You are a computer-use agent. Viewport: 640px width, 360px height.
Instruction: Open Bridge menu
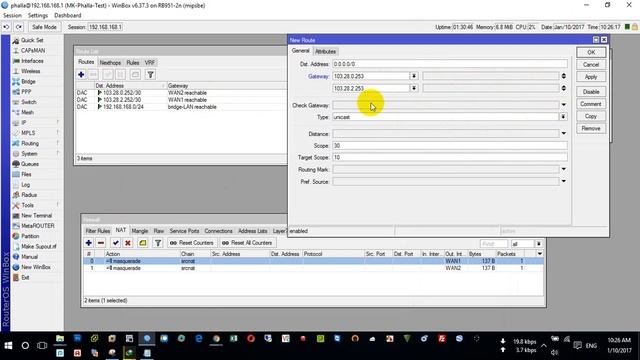28,82
